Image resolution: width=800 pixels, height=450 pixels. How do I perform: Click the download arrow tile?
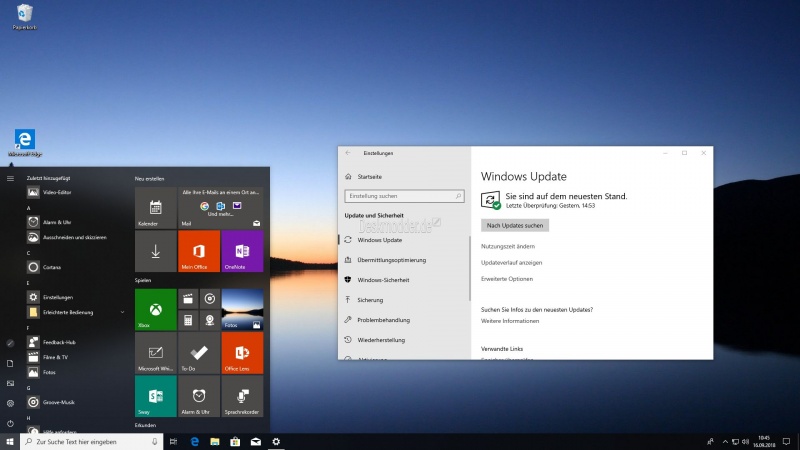pyautogui.click(x=156, y=251)
